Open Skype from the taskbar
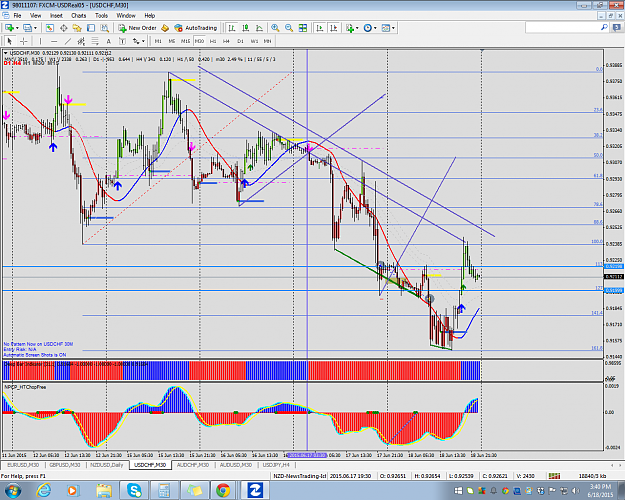This screenshot has height=500, width=625. pos(135,490)
